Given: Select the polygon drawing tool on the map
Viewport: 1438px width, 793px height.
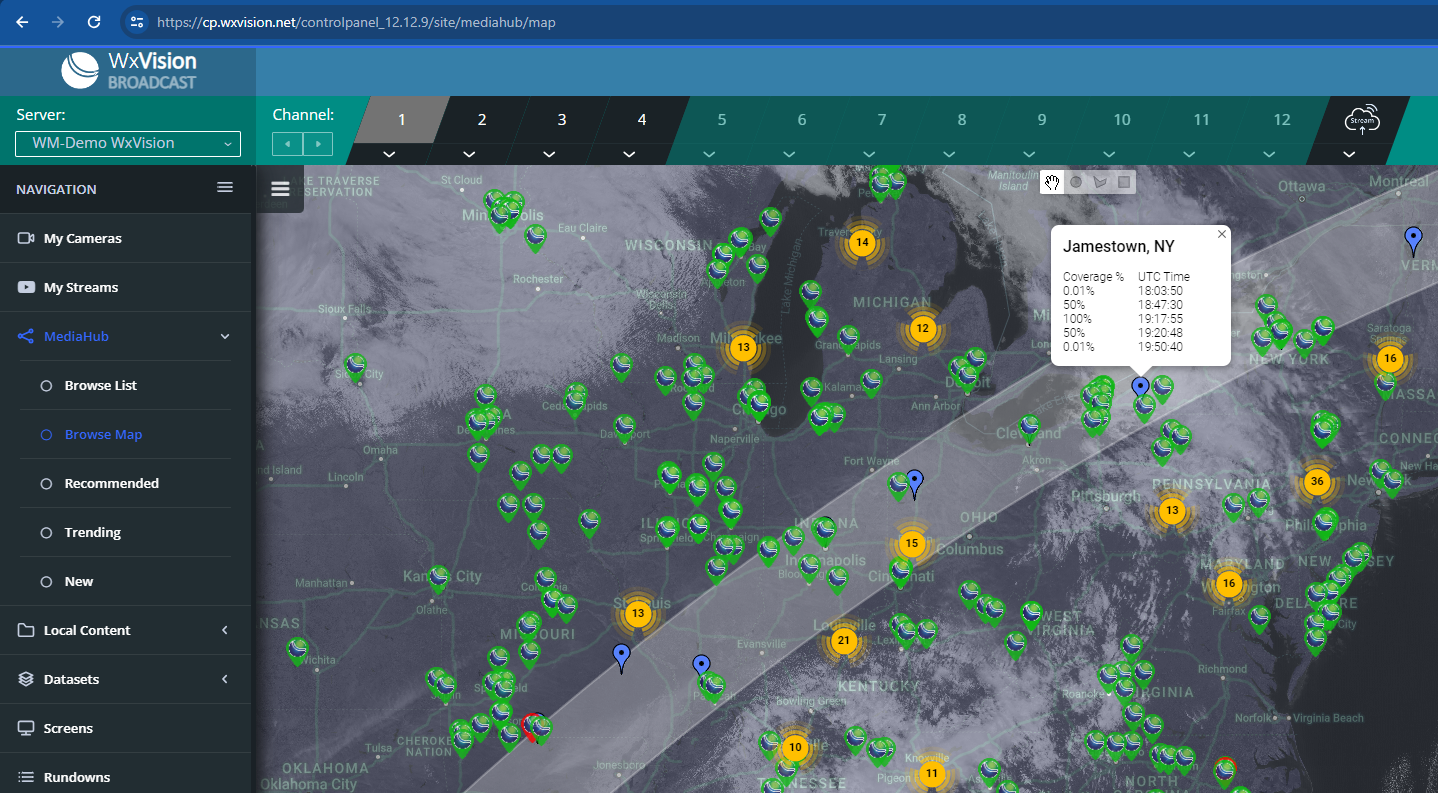Looking at the screenshot, I should (1100, 182).
